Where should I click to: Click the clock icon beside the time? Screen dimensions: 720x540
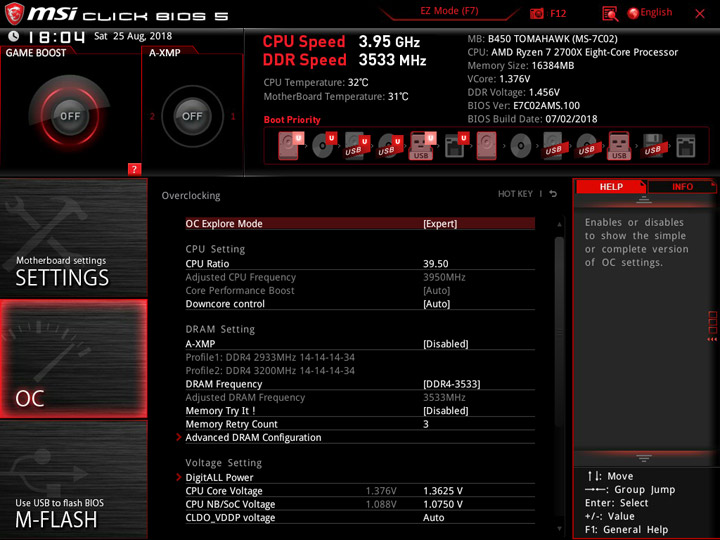14,36
